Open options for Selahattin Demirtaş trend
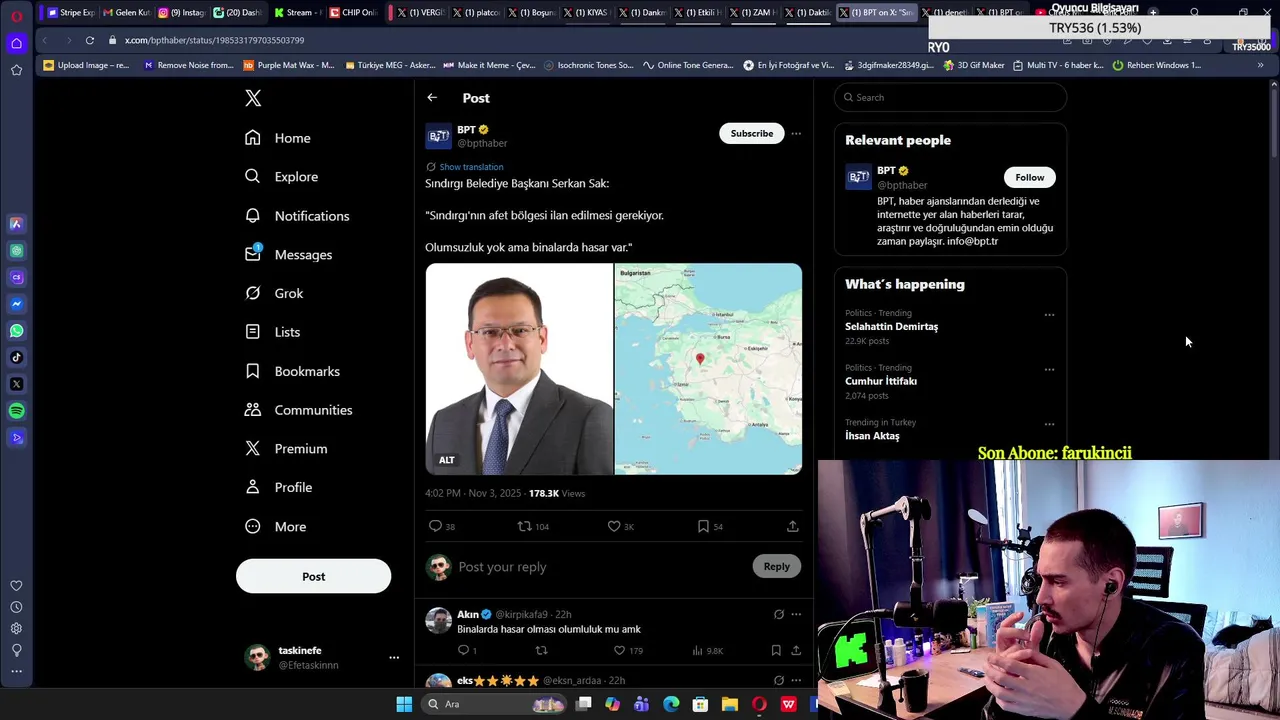The width and height of the screenshot is (1280, 720). (1049, 315)
